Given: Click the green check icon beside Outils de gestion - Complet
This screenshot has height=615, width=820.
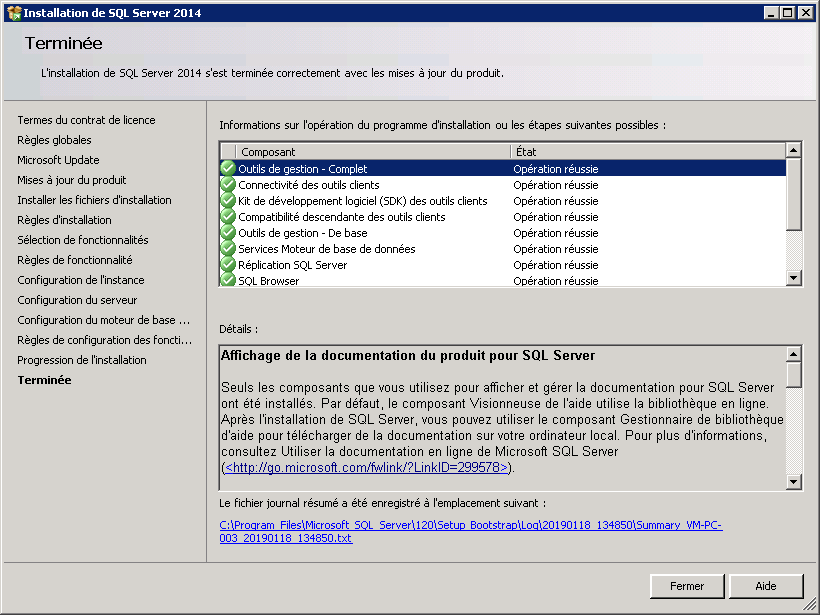Looking at the screenshot, I should coord(228,169).
